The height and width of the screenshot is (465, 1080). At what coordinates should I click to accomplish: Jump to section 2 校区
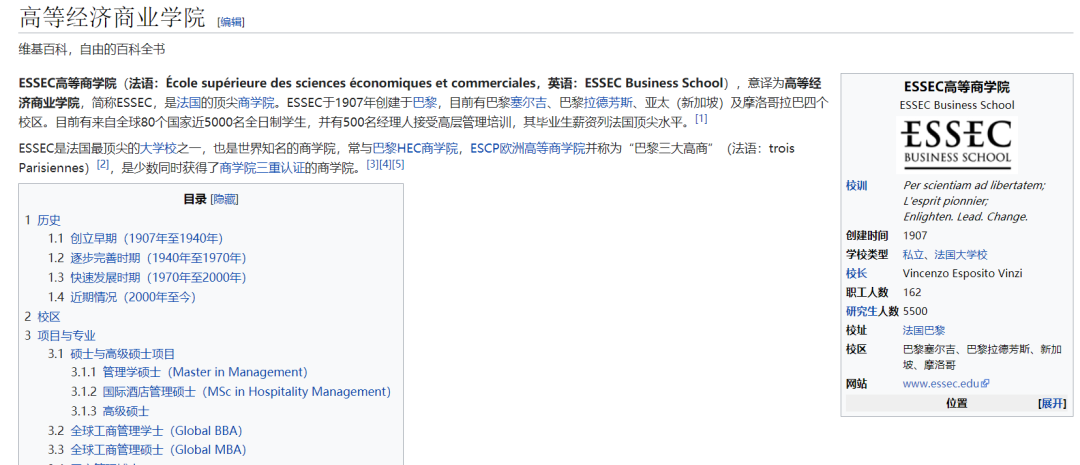43,316
